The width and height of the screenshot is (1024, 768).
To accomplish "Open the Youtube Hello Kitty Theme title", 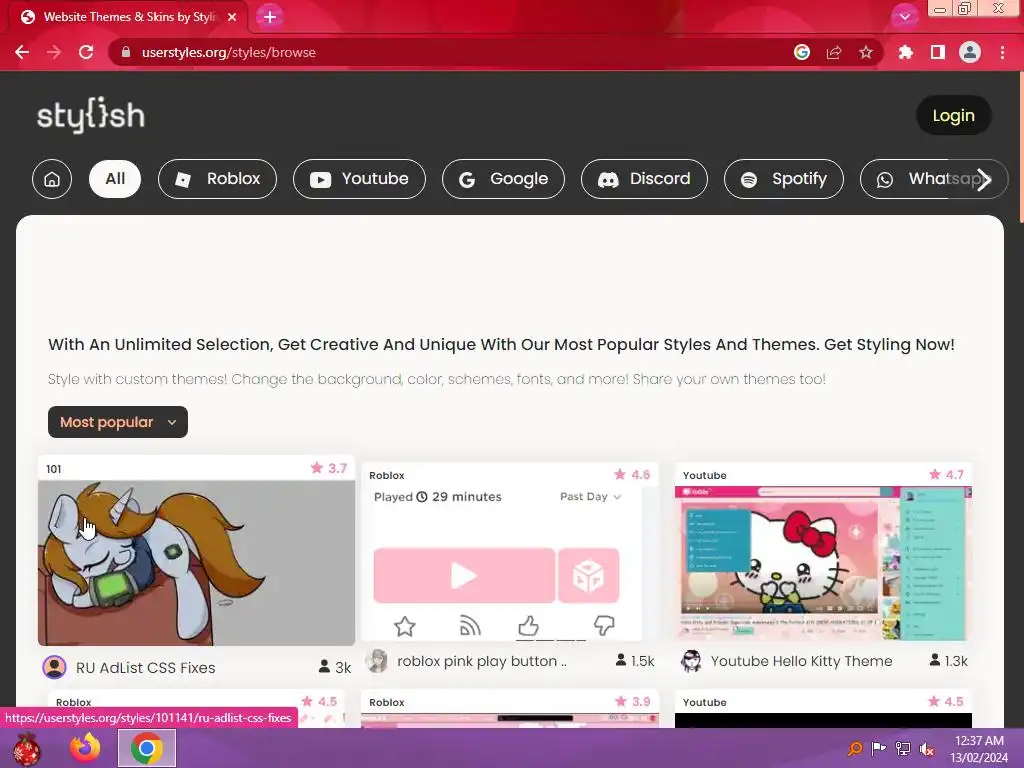I will (x=801, y=661).
